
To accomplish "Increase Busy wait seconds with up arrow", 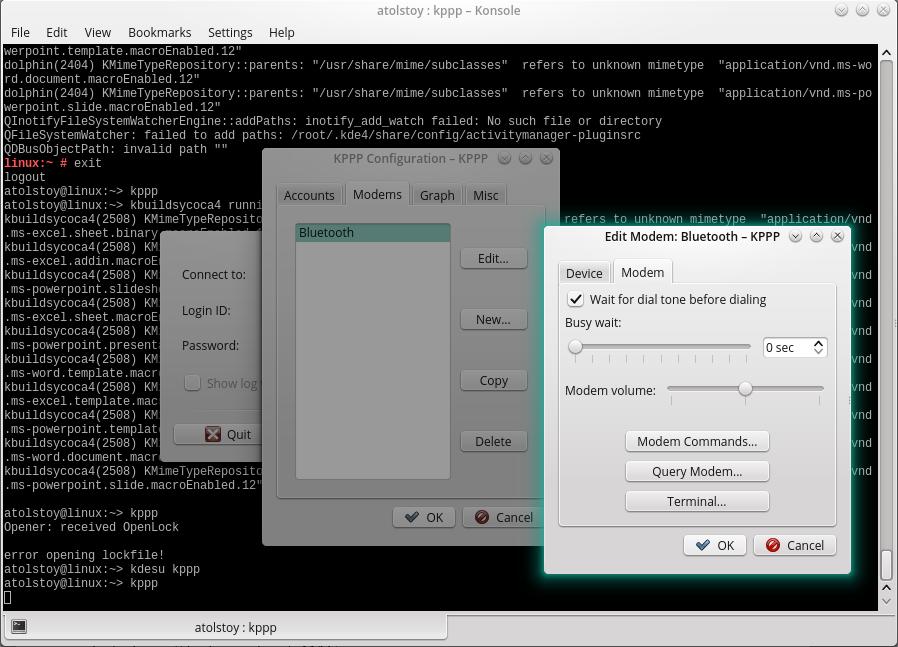I will 818,342.
